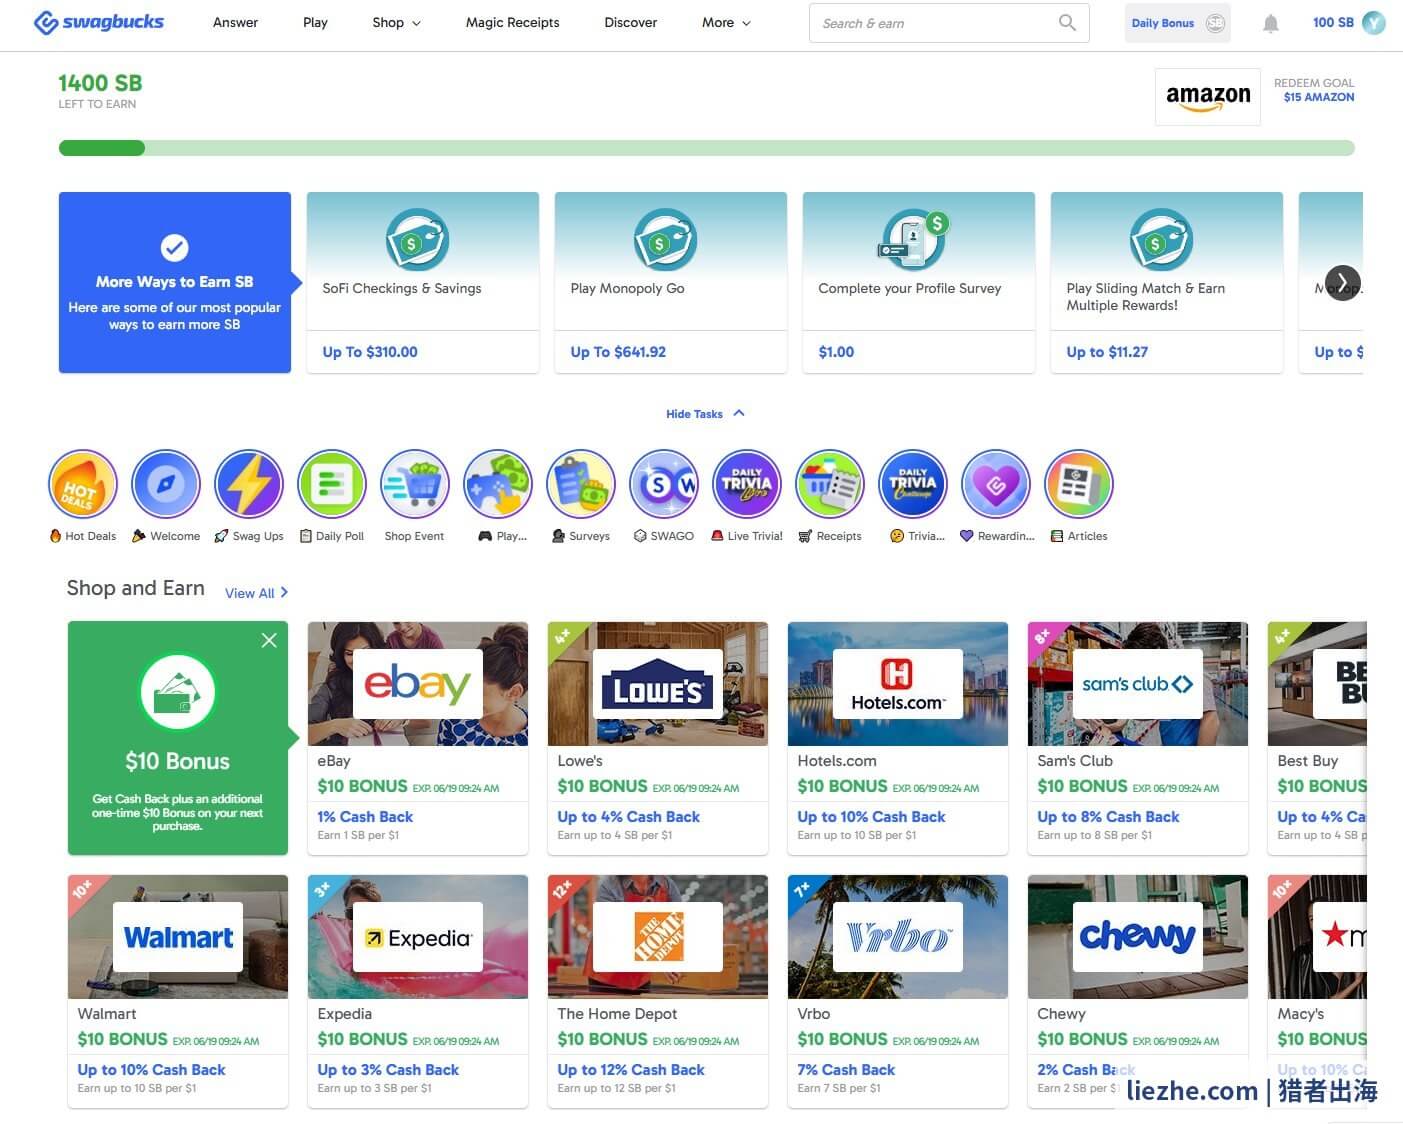Open the Play Sliding Match card
This screenshot has width=1403, height=1124.
[x=1167, y=283]
